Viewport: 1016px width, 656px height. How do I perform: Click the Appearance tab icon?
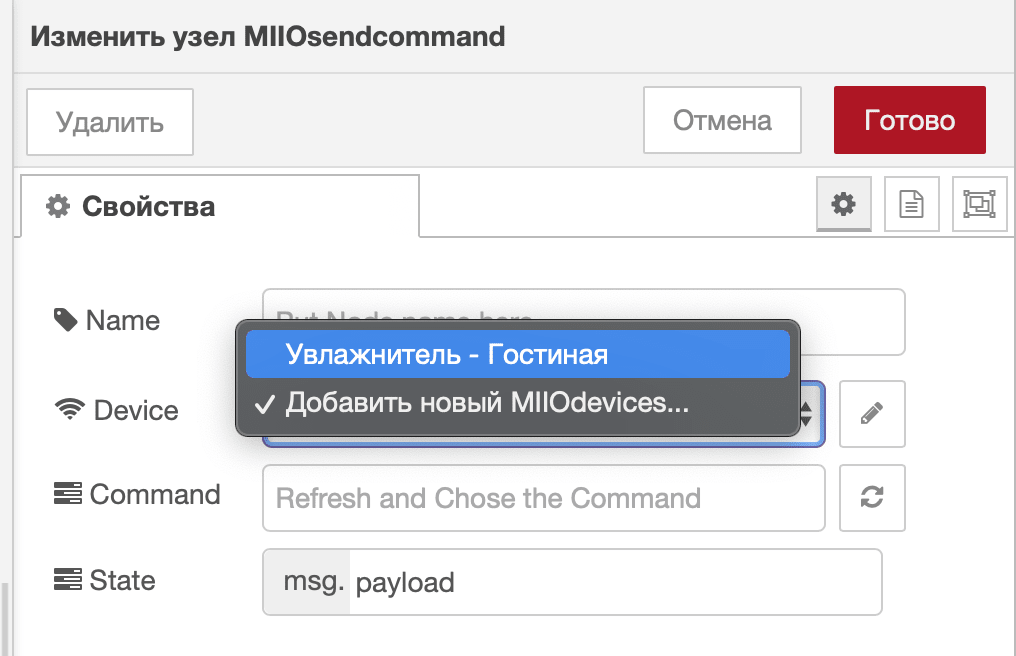coord(979,203)
